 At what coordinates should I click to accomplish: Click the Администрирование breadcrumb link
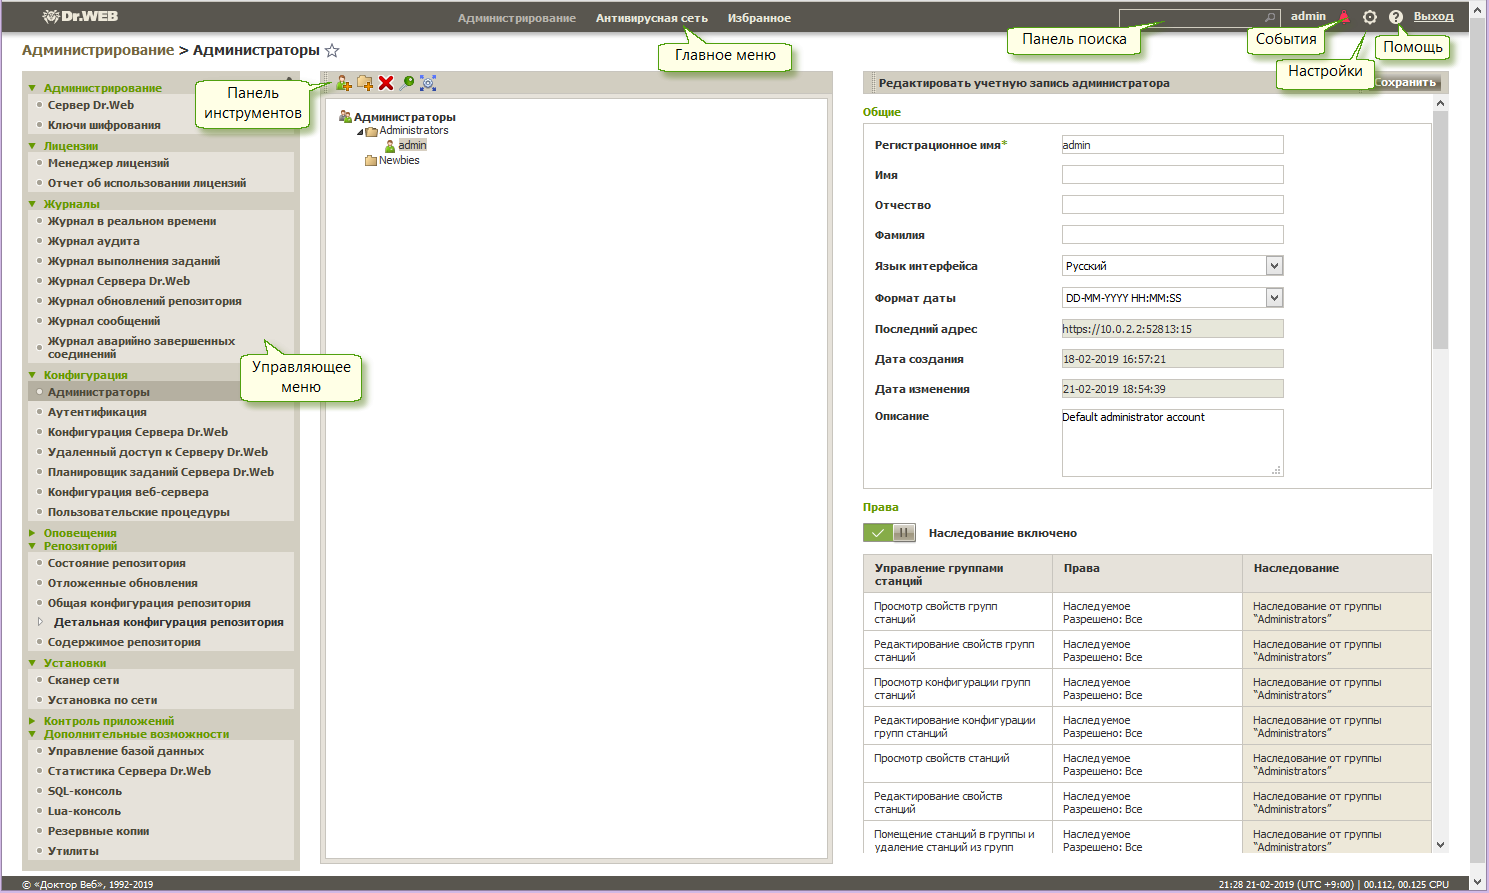98,50
